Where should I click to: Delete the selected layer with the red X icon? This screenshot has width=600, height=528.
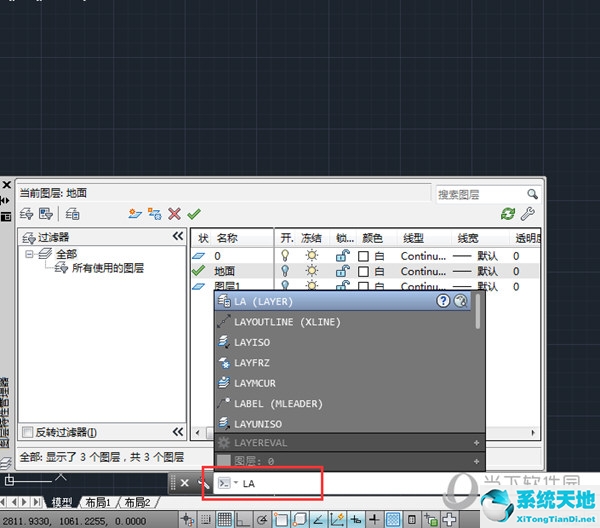click(174, 213)
